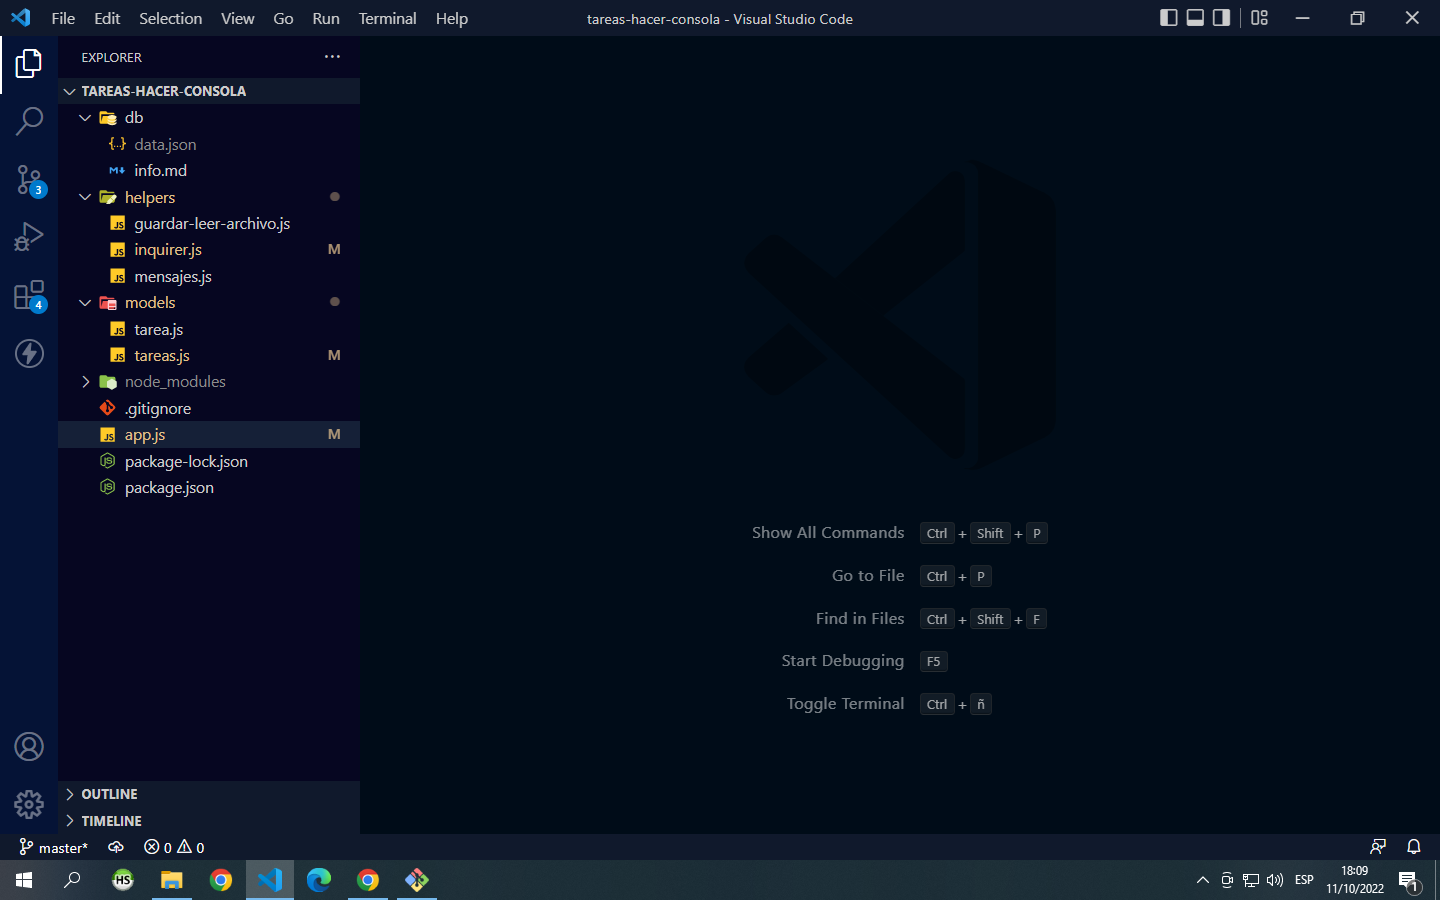
Task: Open the Search sidebar icon
Action: point(29,120)
